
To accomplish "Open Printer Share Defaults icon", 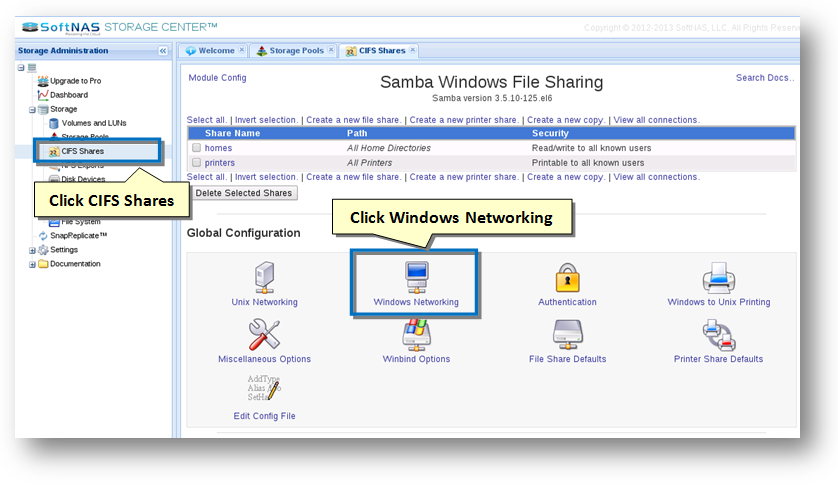I will (719, 335).
